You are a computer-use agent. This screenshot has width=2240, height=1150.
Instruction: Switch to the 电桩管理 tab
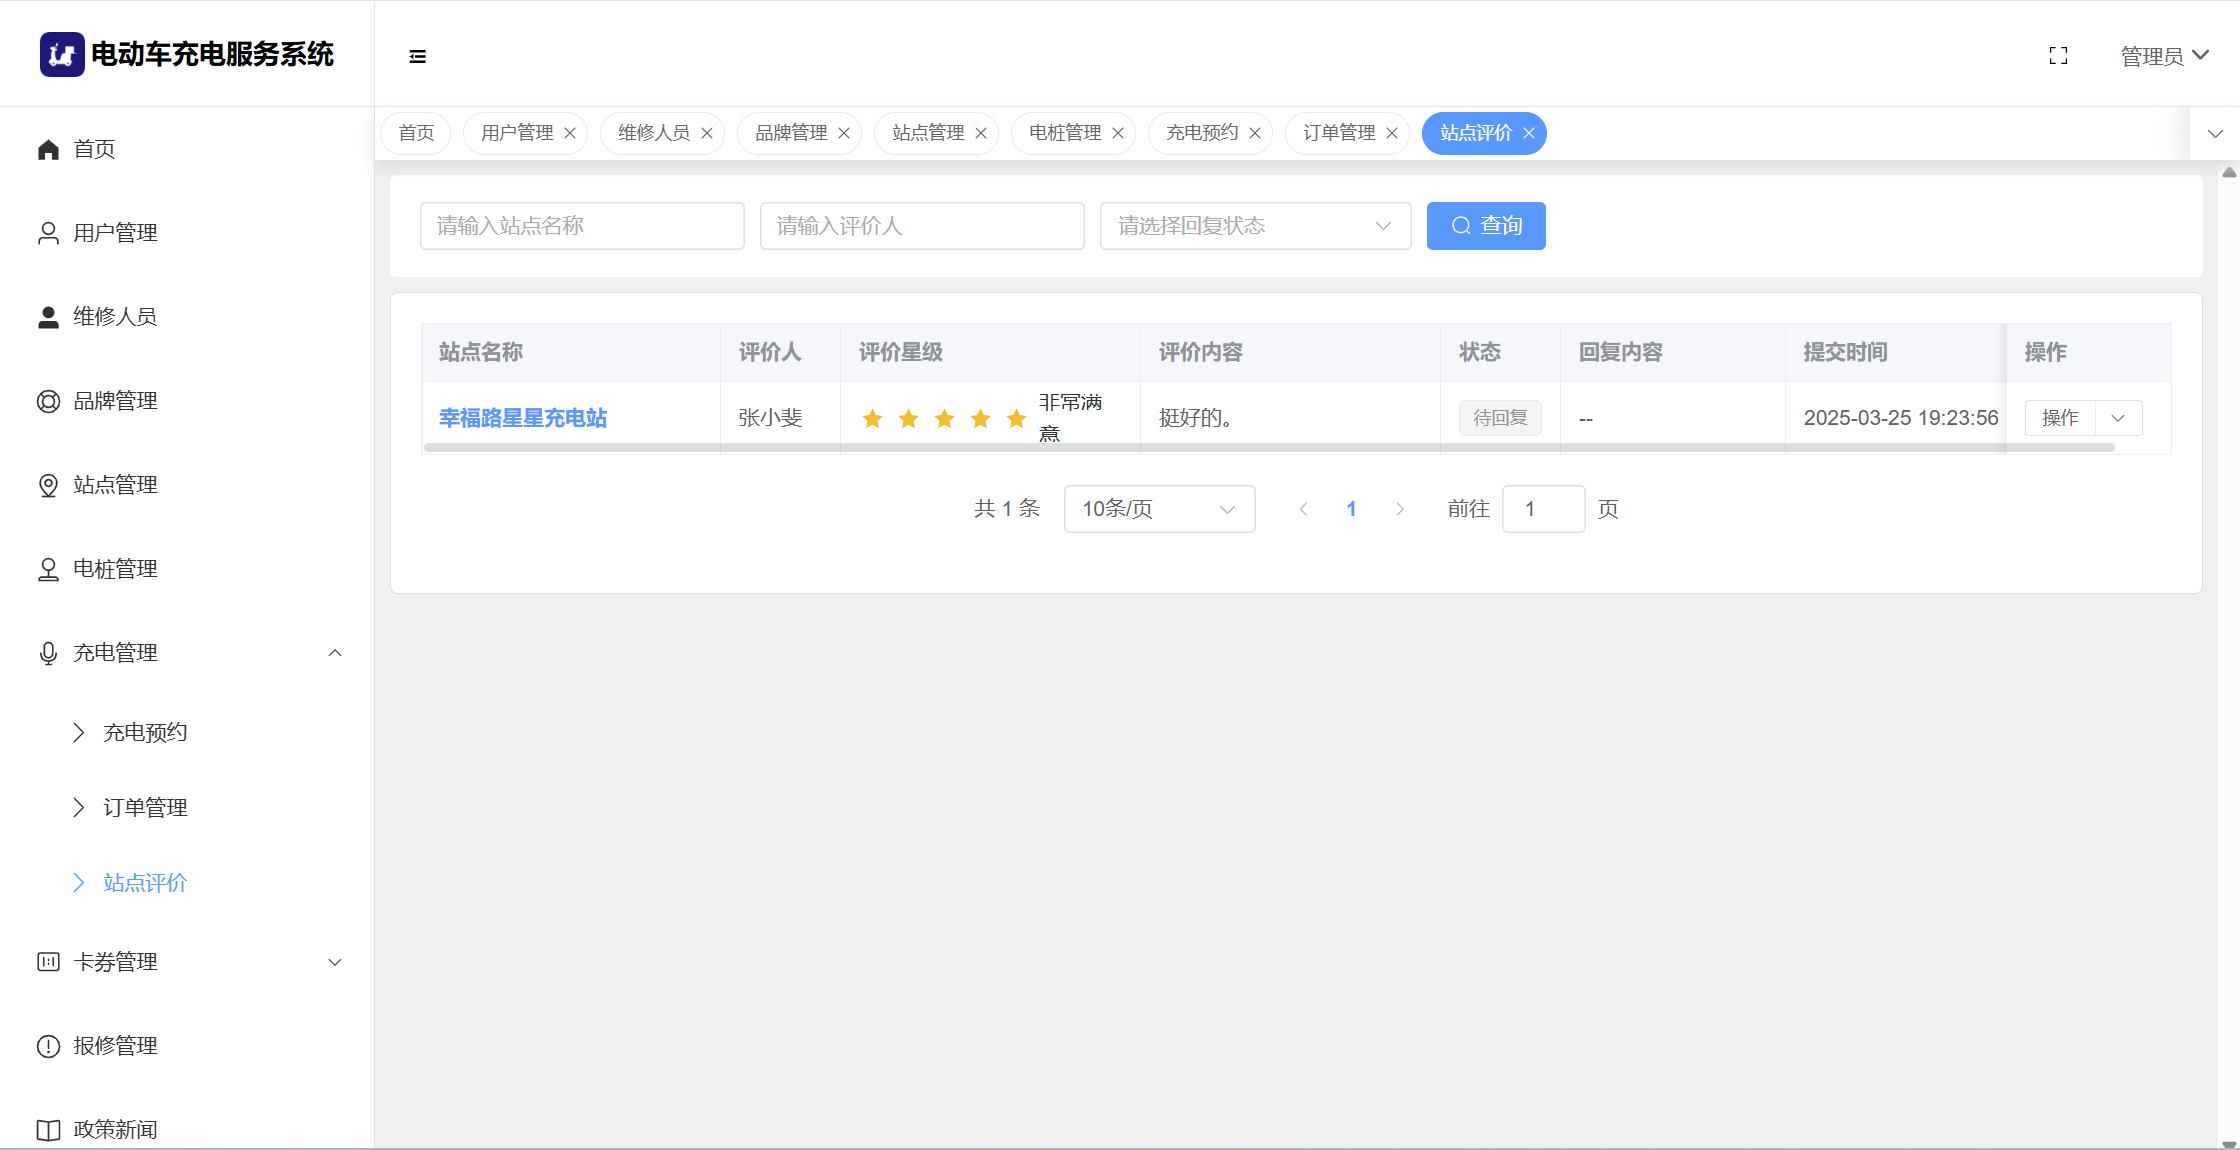coord(1064,133)
